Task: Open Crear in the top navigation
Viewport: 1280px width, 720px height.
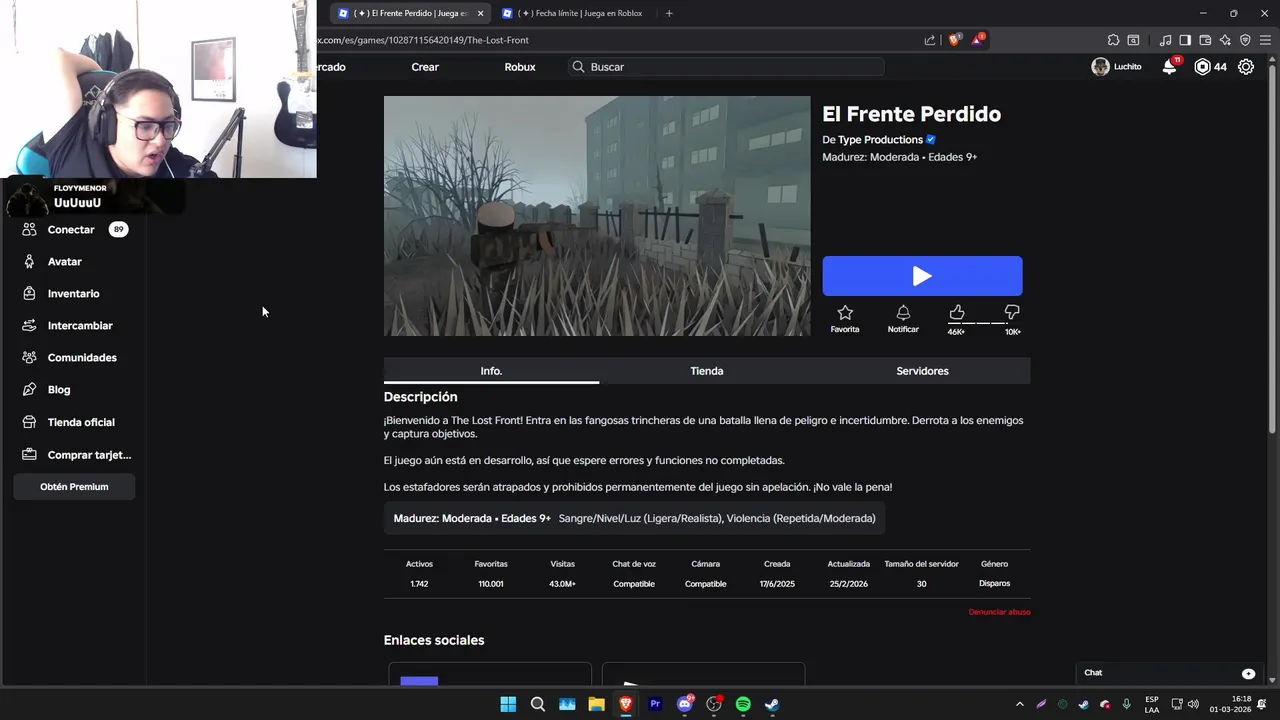Action: [x=425, y=67]
